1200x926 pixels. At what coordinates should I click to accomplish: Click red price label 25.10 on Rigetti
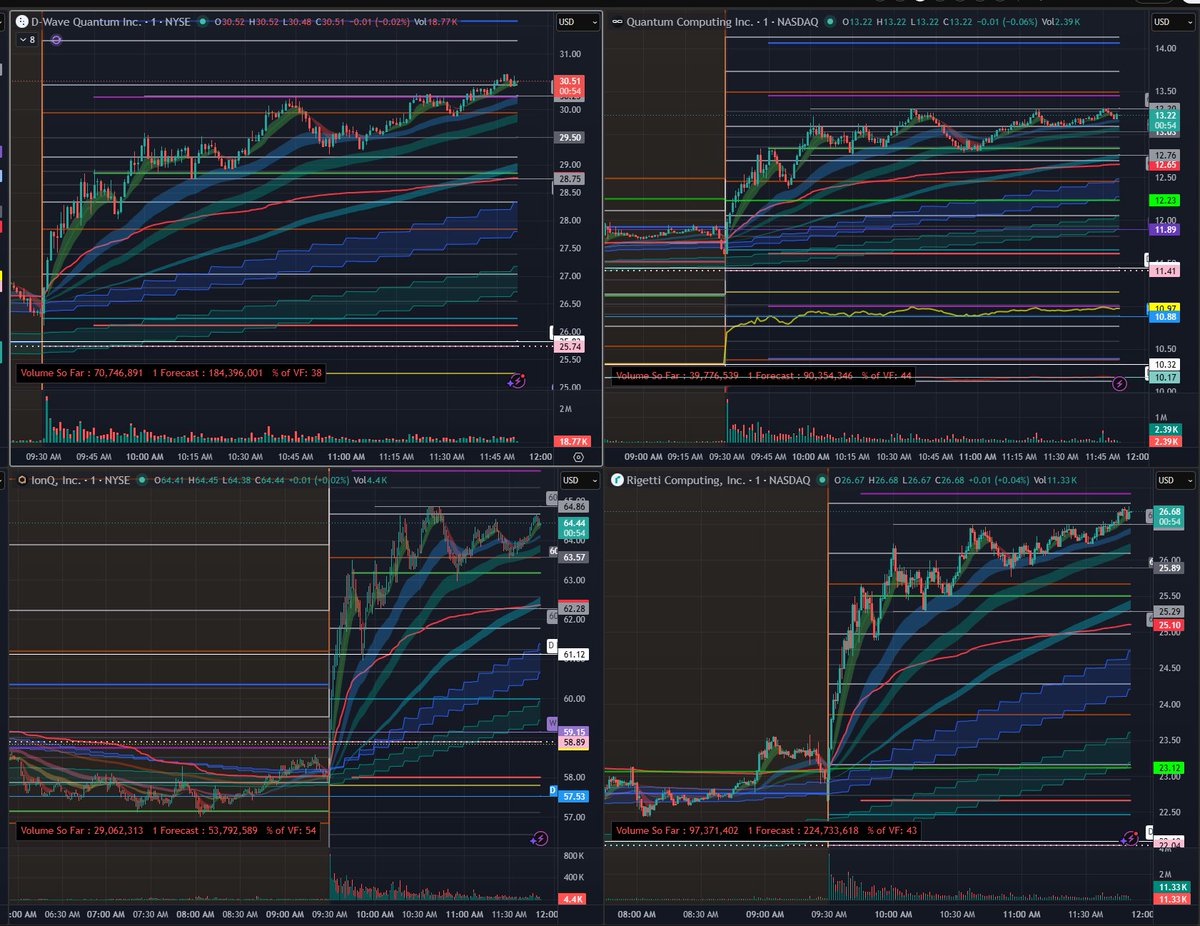coord(1171,625)
